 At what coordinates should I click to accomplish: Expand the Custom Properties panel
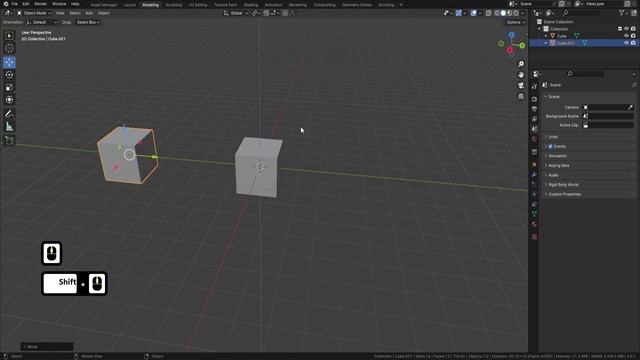pyautogui.click(x=589, y=194)
